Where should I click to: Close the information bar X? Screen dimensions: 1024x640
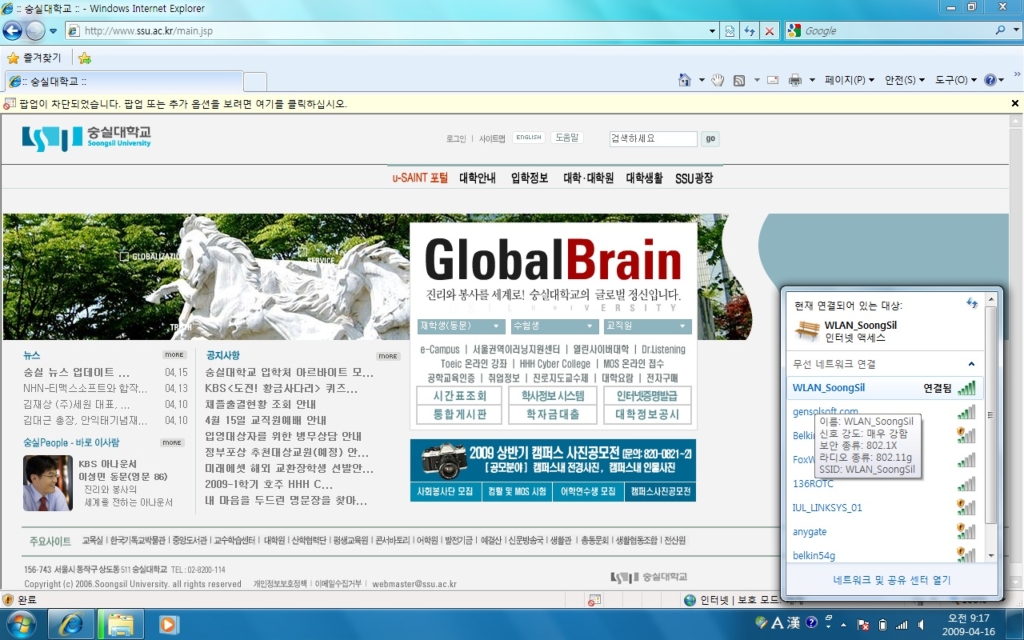(x=1015, y=103)
